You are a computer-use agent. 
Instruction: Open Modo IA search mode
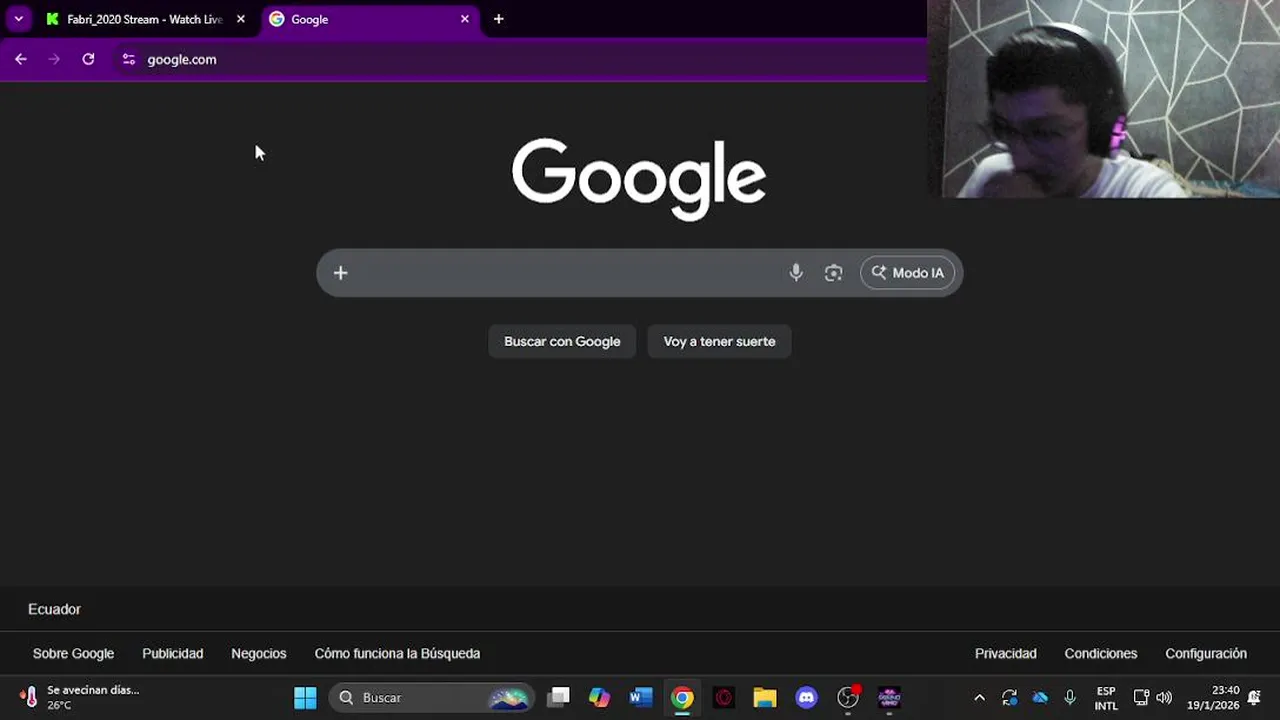click(x=908, y=273)
